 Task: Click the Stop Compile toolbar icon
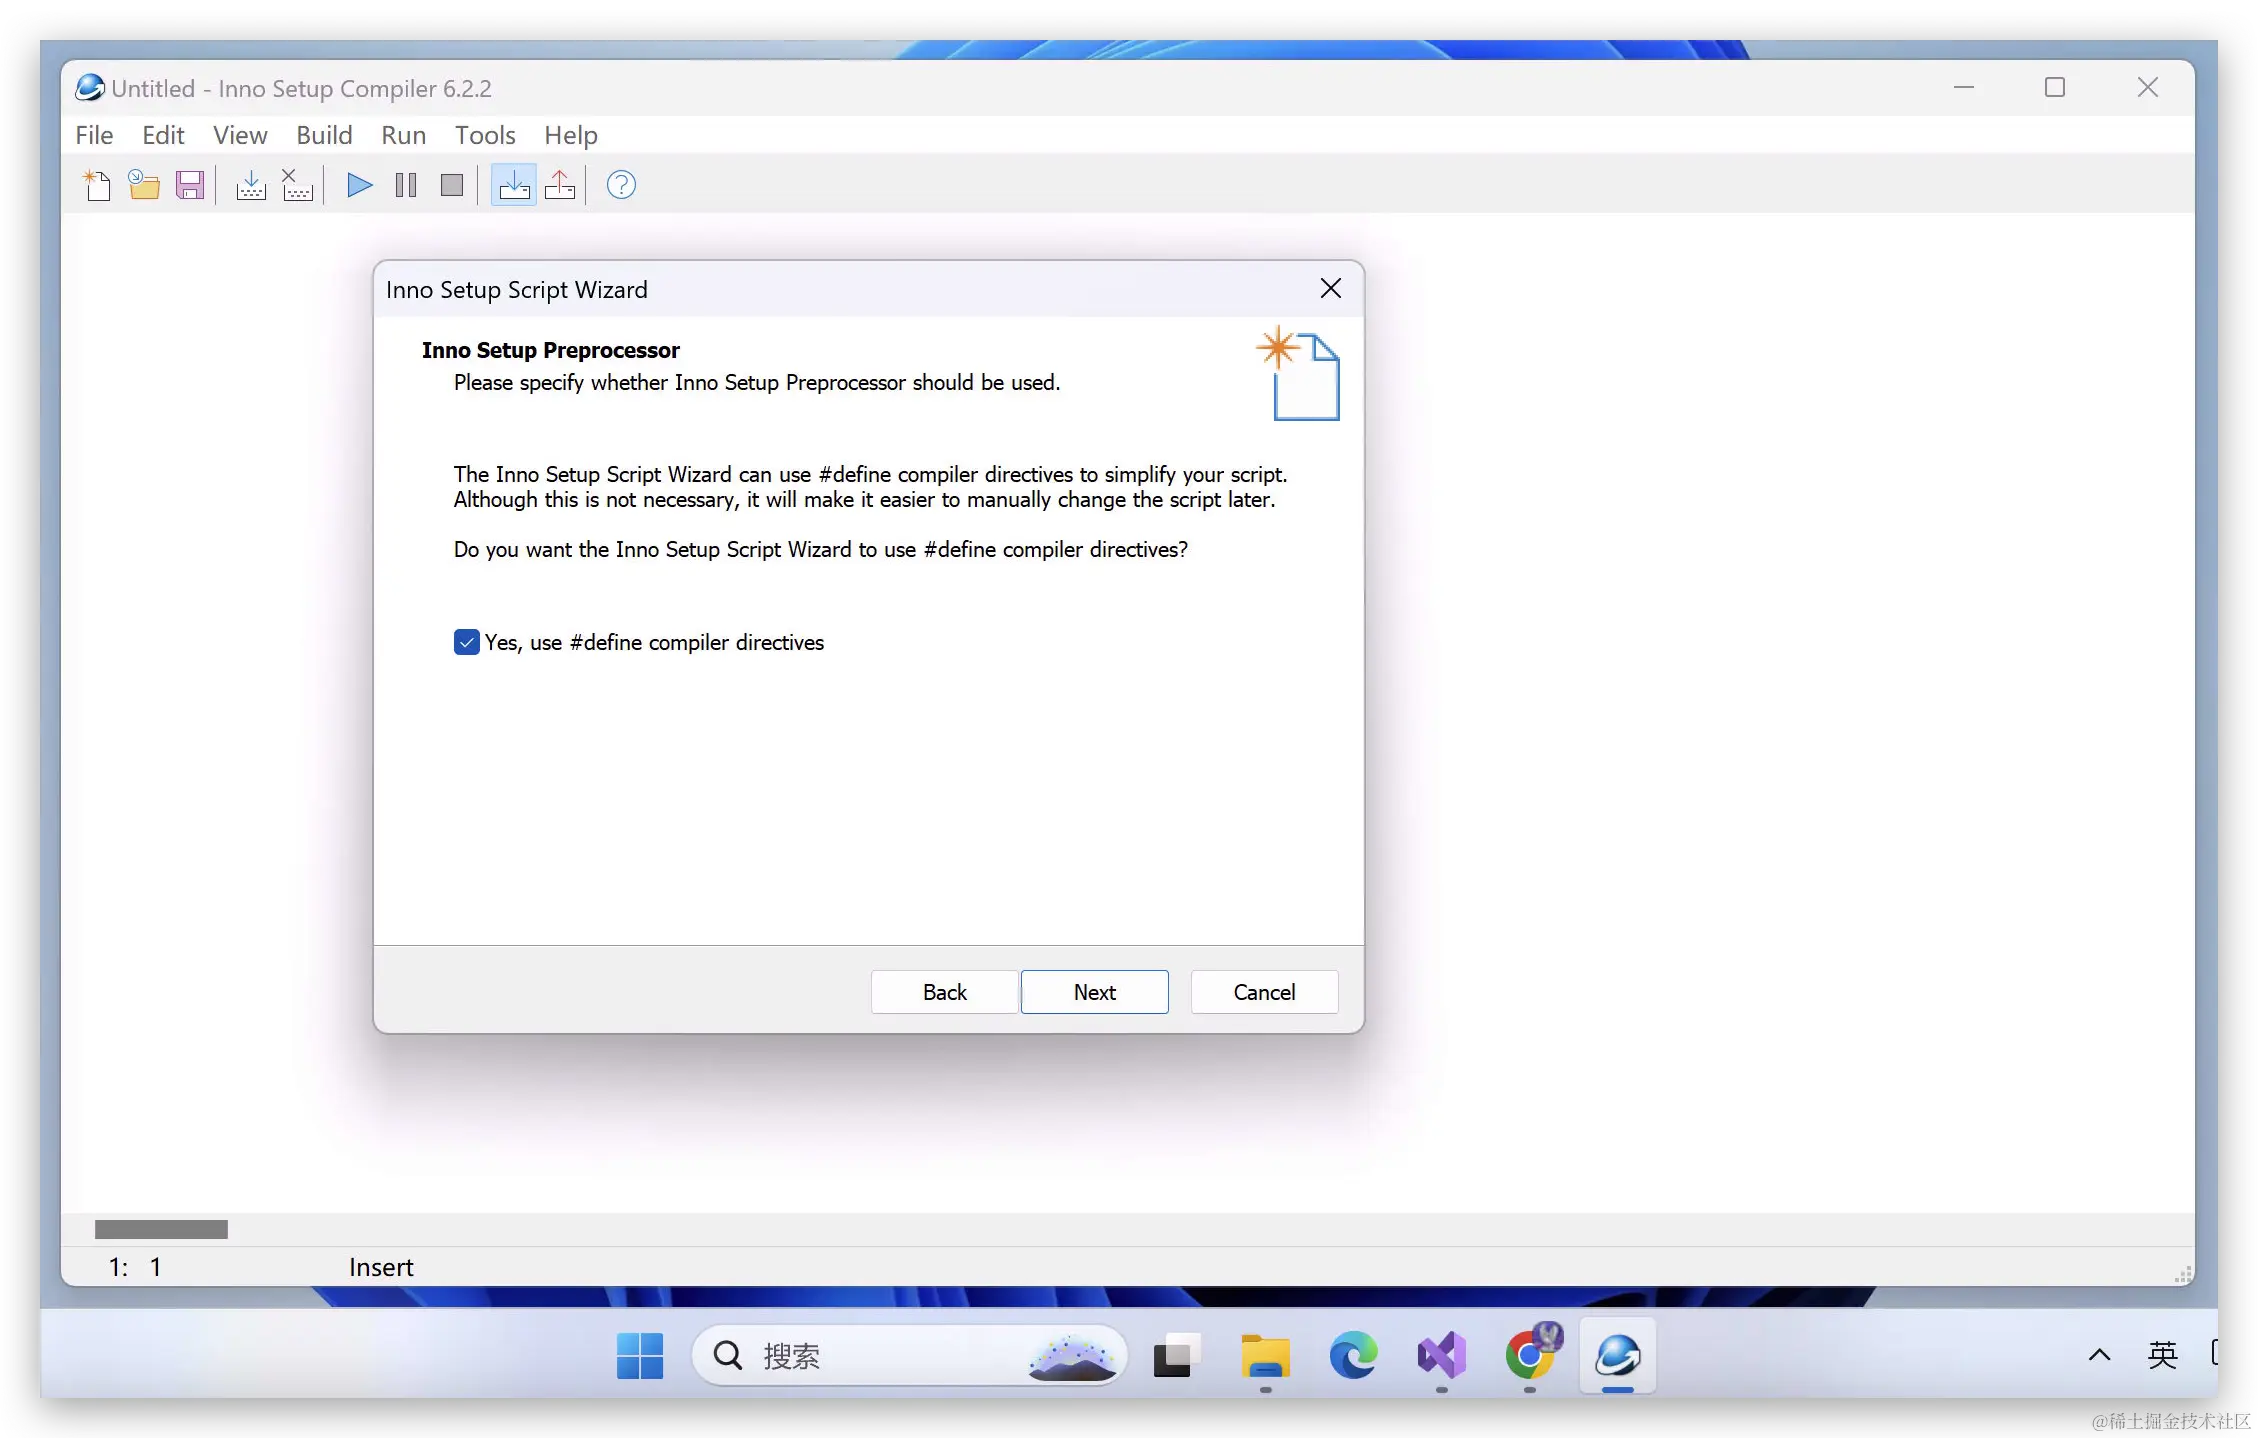point(297,185)
